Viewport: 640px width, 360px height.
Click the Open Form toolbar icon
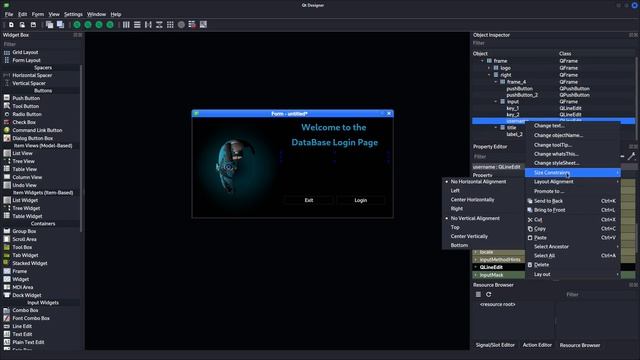point(22,25)
